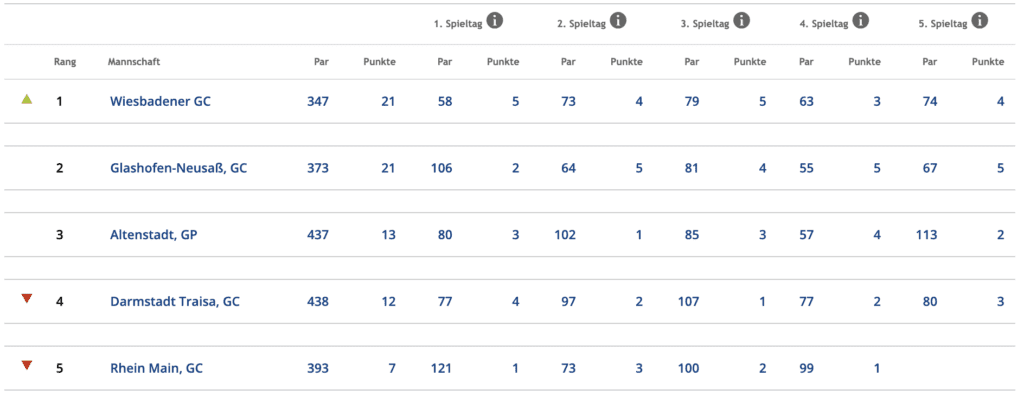Click the red down arrow beside Darmstadt Traisa
Screen dimensions: 1024x396
[x=26, y=299]
